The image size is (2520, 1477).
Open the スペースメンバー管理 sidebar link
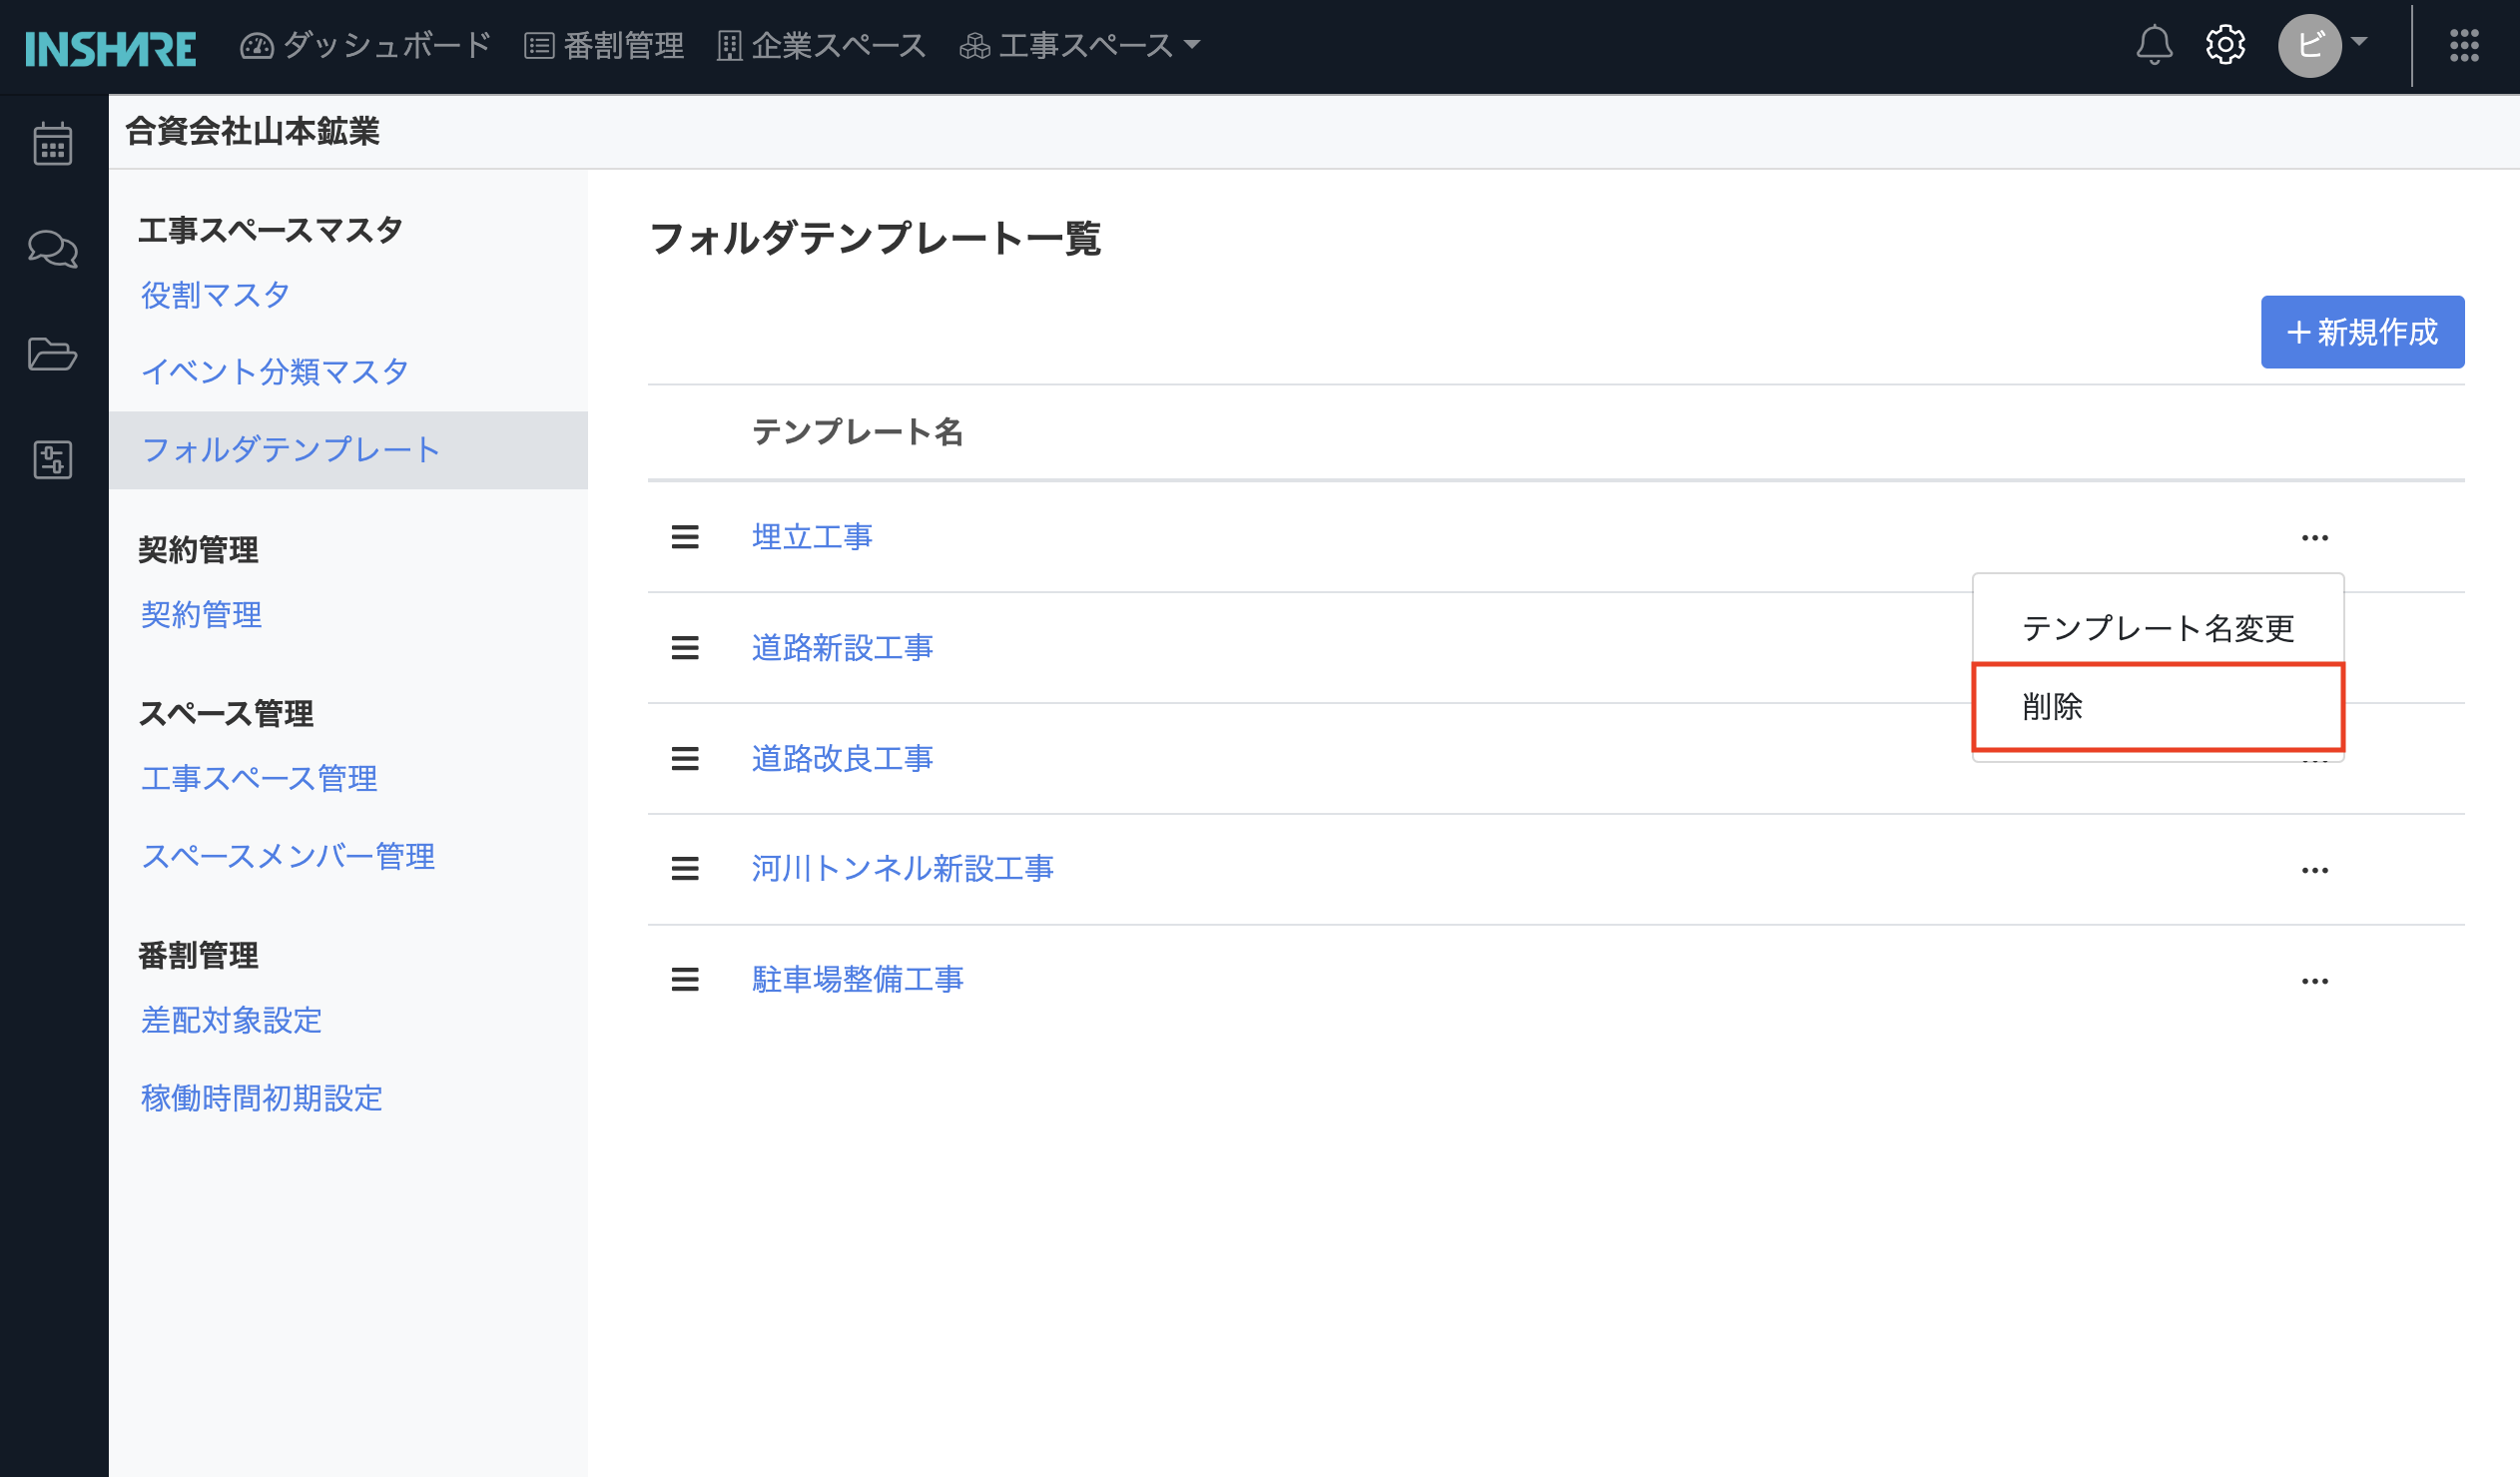point(288,856)
